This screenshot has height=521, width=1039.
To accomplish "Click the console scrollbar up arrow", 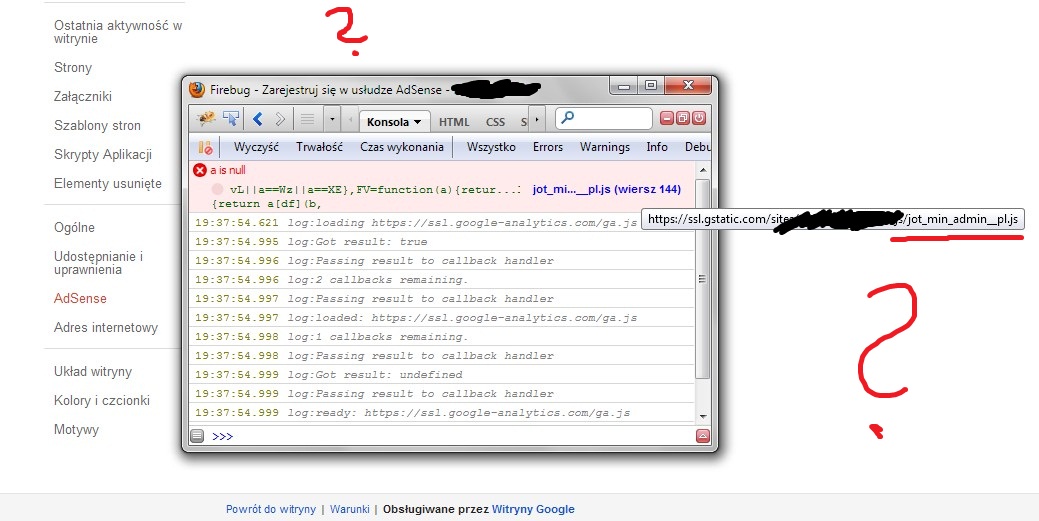I will click(702, 170).
